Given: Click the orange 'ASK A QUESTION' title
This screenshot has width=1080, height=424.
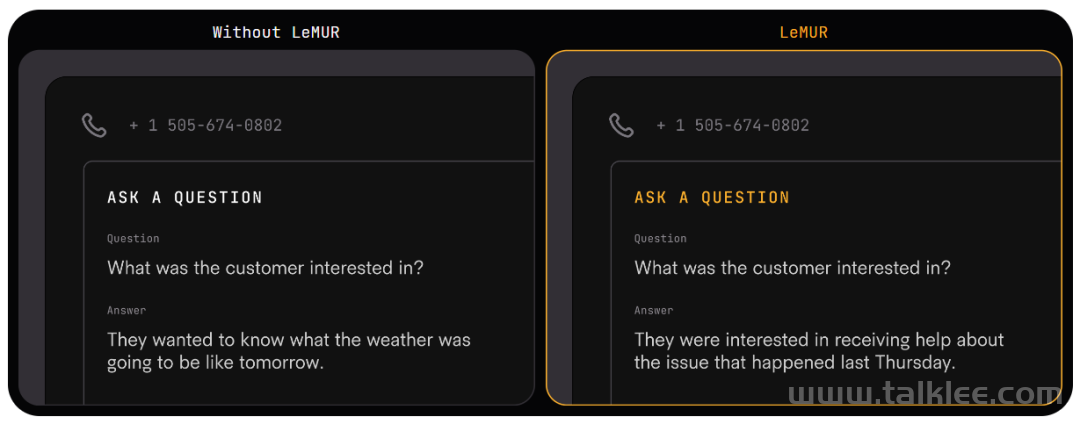Looking at the screenshot, I should [712, 198].
